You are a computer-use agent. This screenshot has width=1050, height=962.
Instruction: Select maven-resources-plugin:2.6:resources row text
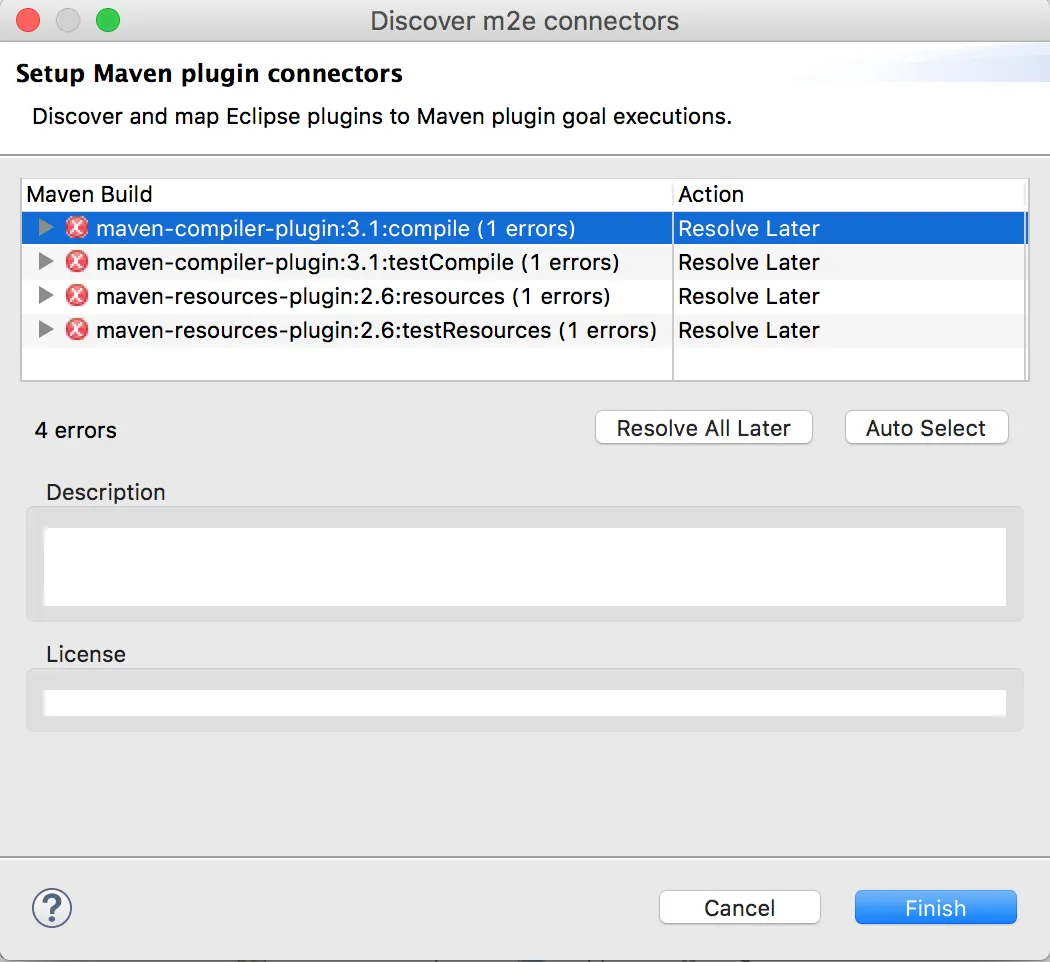352,296
